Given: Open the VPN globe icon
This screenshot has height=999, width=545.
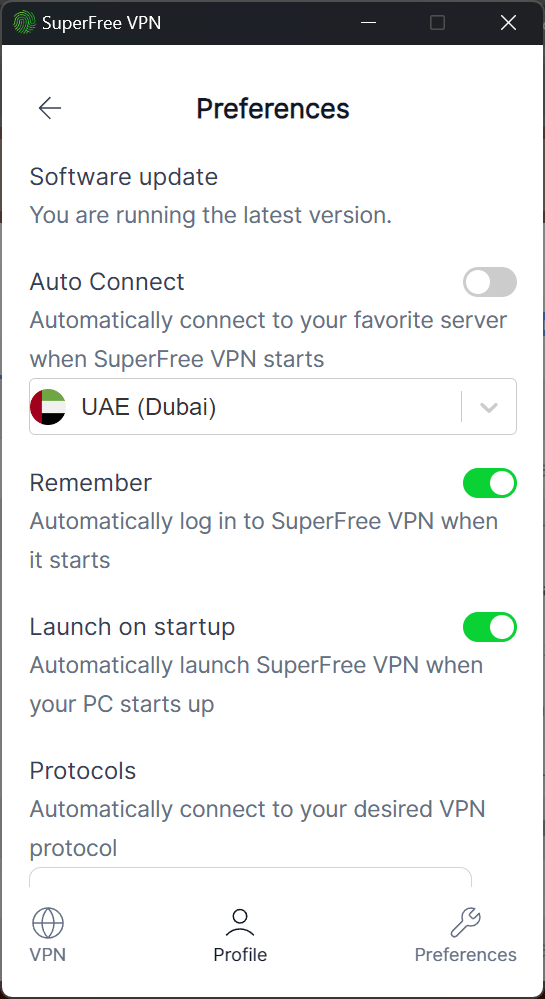Looking at the screenshot, I should tap(48, 923).
